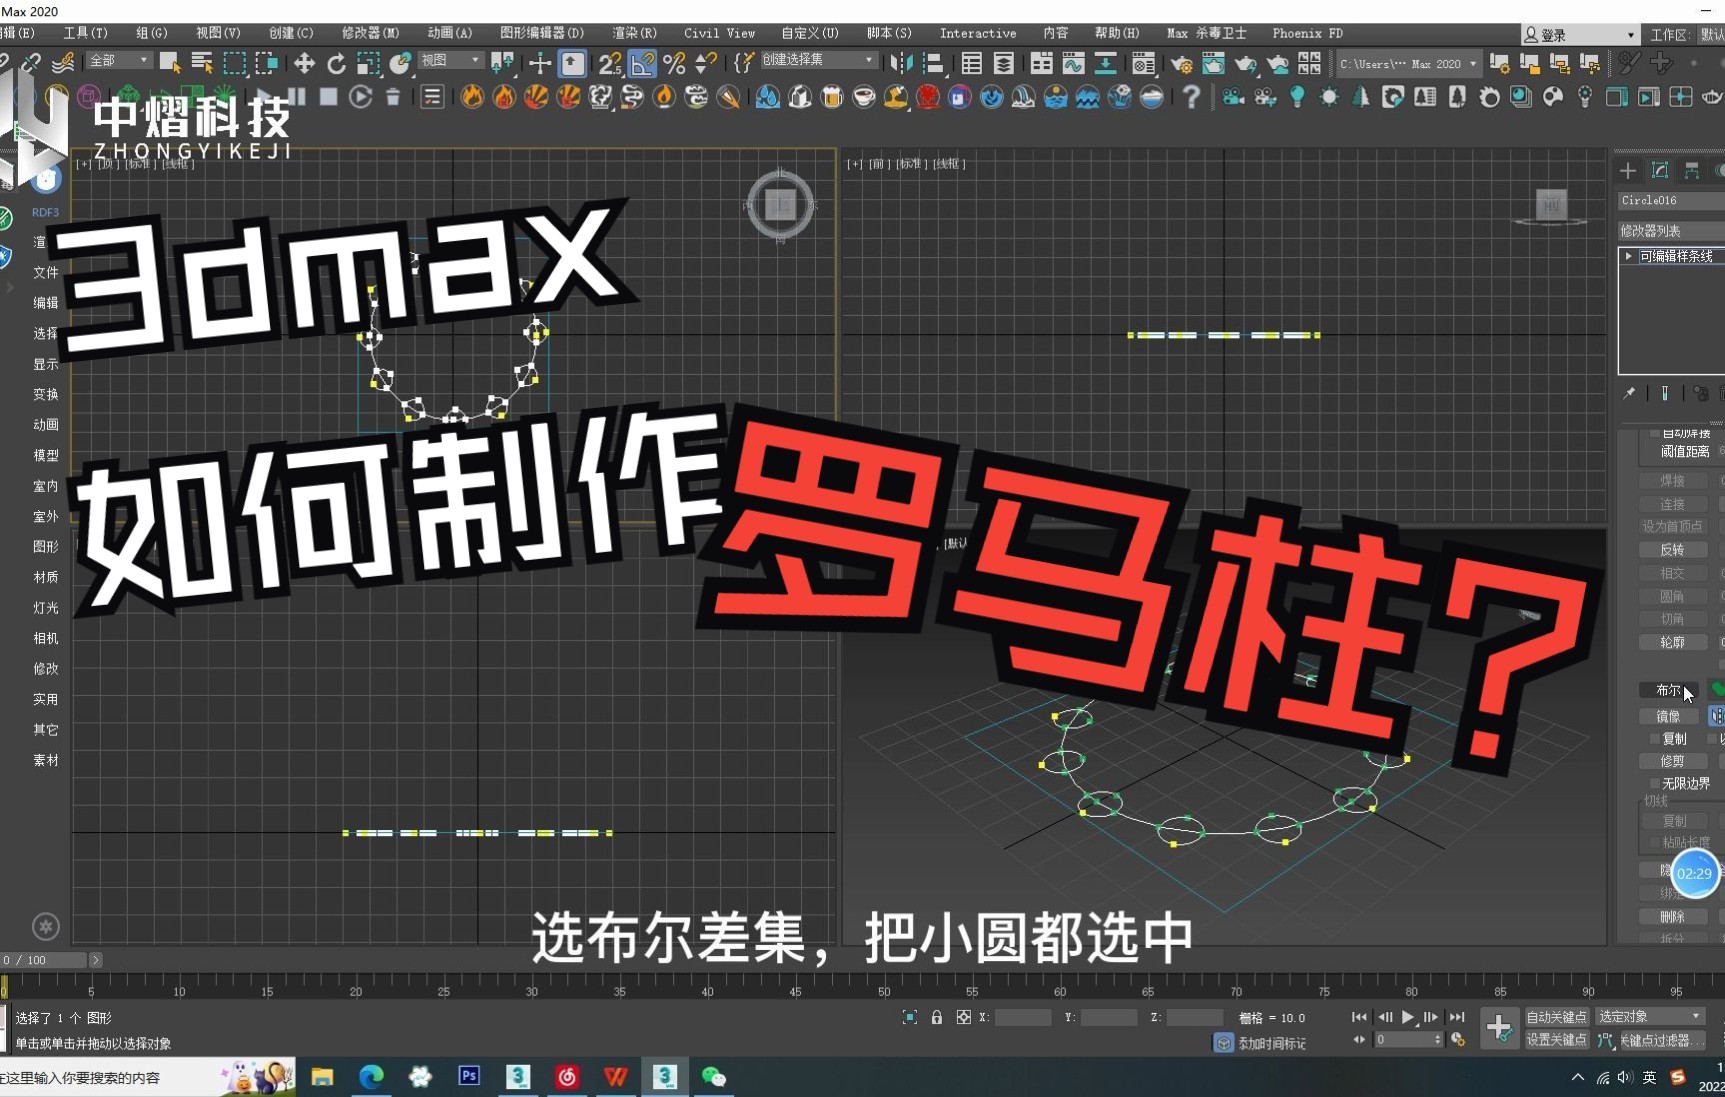This screenshot has width=1725, height=1097.
Task: Toggle Angle Snap button
Action: click(x=642, y=63)
